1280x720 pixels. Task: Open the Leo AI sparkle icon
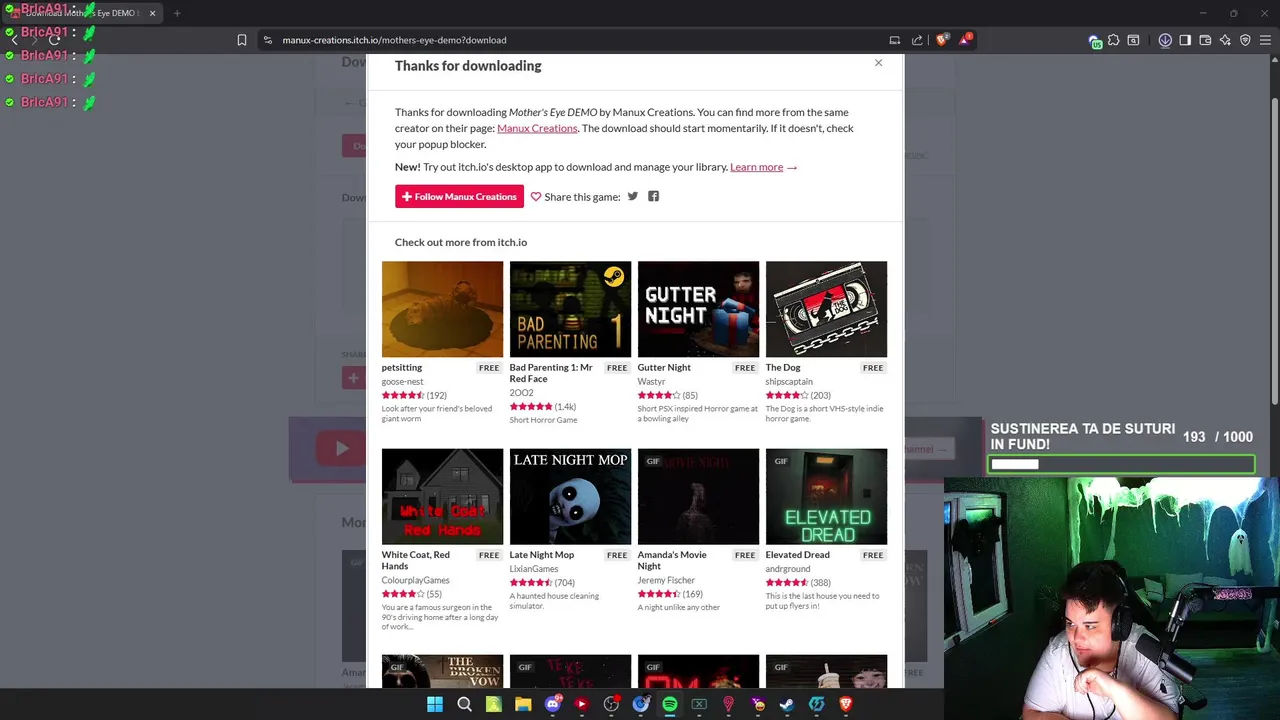(x=1225, y=40)
